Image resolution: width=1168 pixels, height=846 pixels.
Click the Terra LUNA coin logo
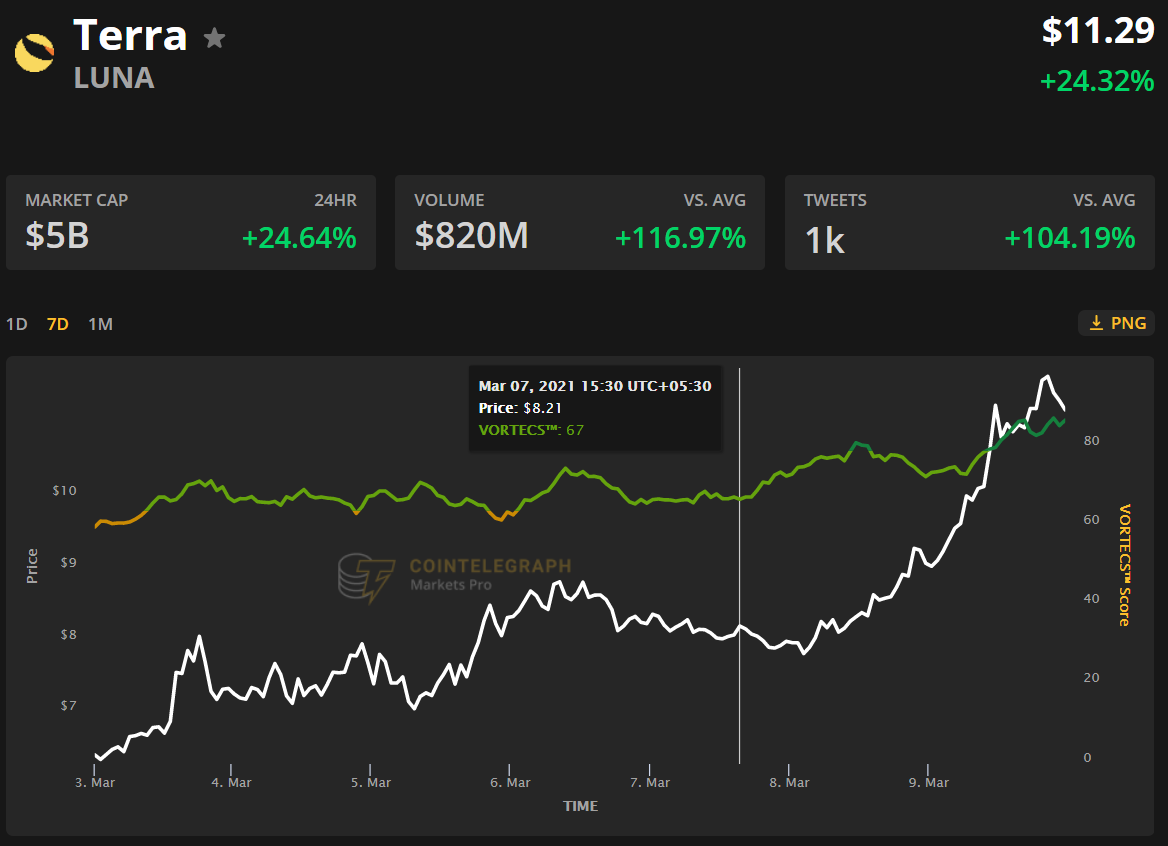(35, 53)
